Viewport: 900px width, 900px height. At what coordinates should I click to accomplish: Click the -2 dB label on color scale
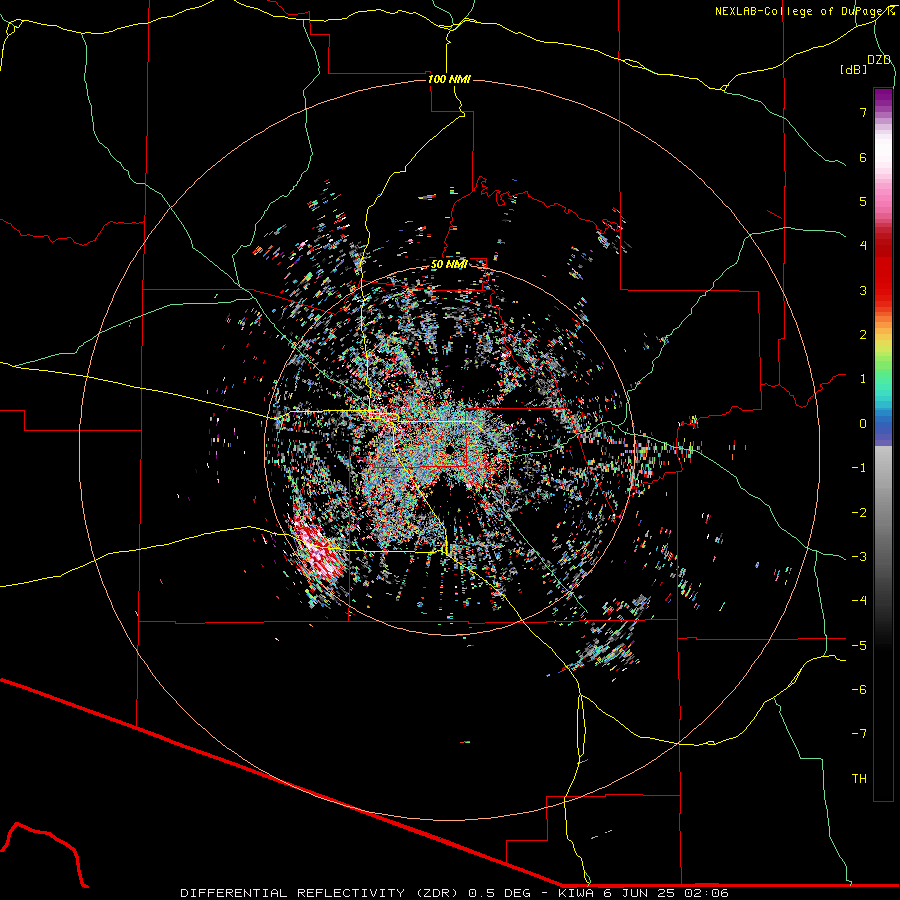[x=859, y=513]
